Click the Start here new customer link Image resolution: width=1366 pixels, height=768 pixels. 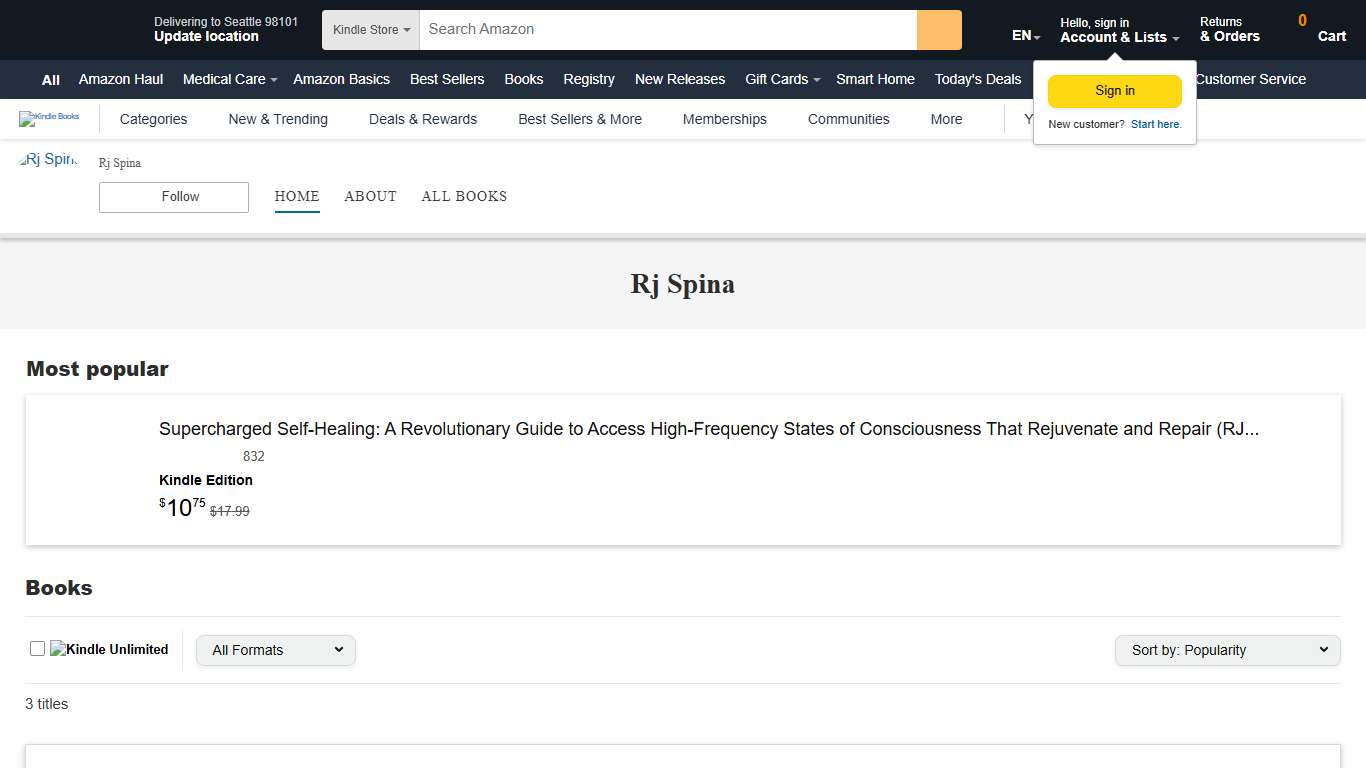1156,124
